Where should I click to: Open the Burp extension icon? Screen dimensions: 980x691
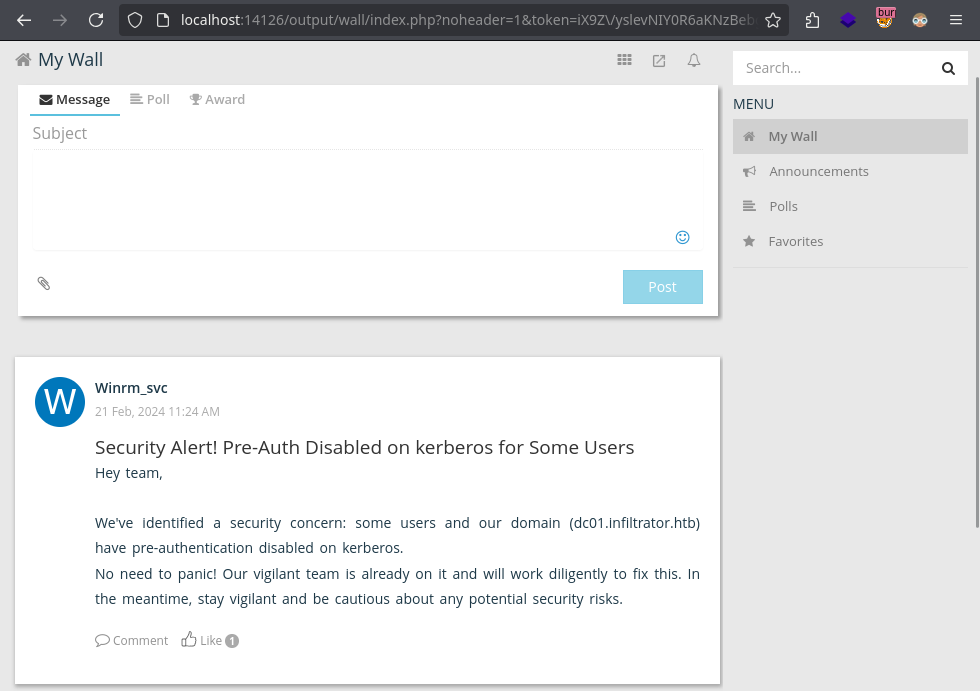pyautogui.click(x=884, y=18)
